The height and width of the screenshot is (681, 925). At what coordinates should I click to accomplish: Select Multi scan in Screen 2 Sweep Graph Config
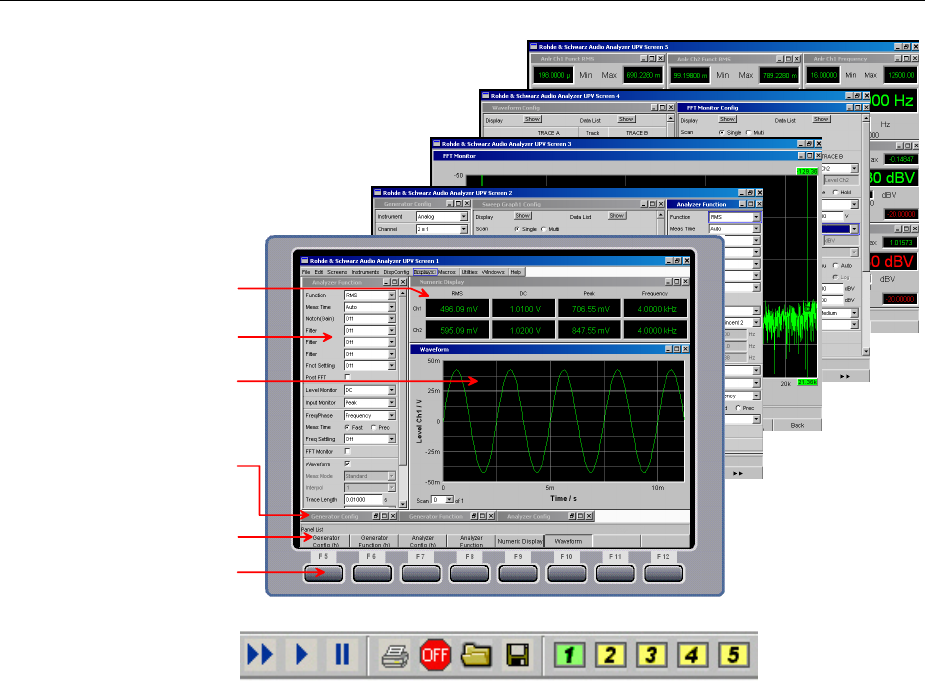pos(544,229)
